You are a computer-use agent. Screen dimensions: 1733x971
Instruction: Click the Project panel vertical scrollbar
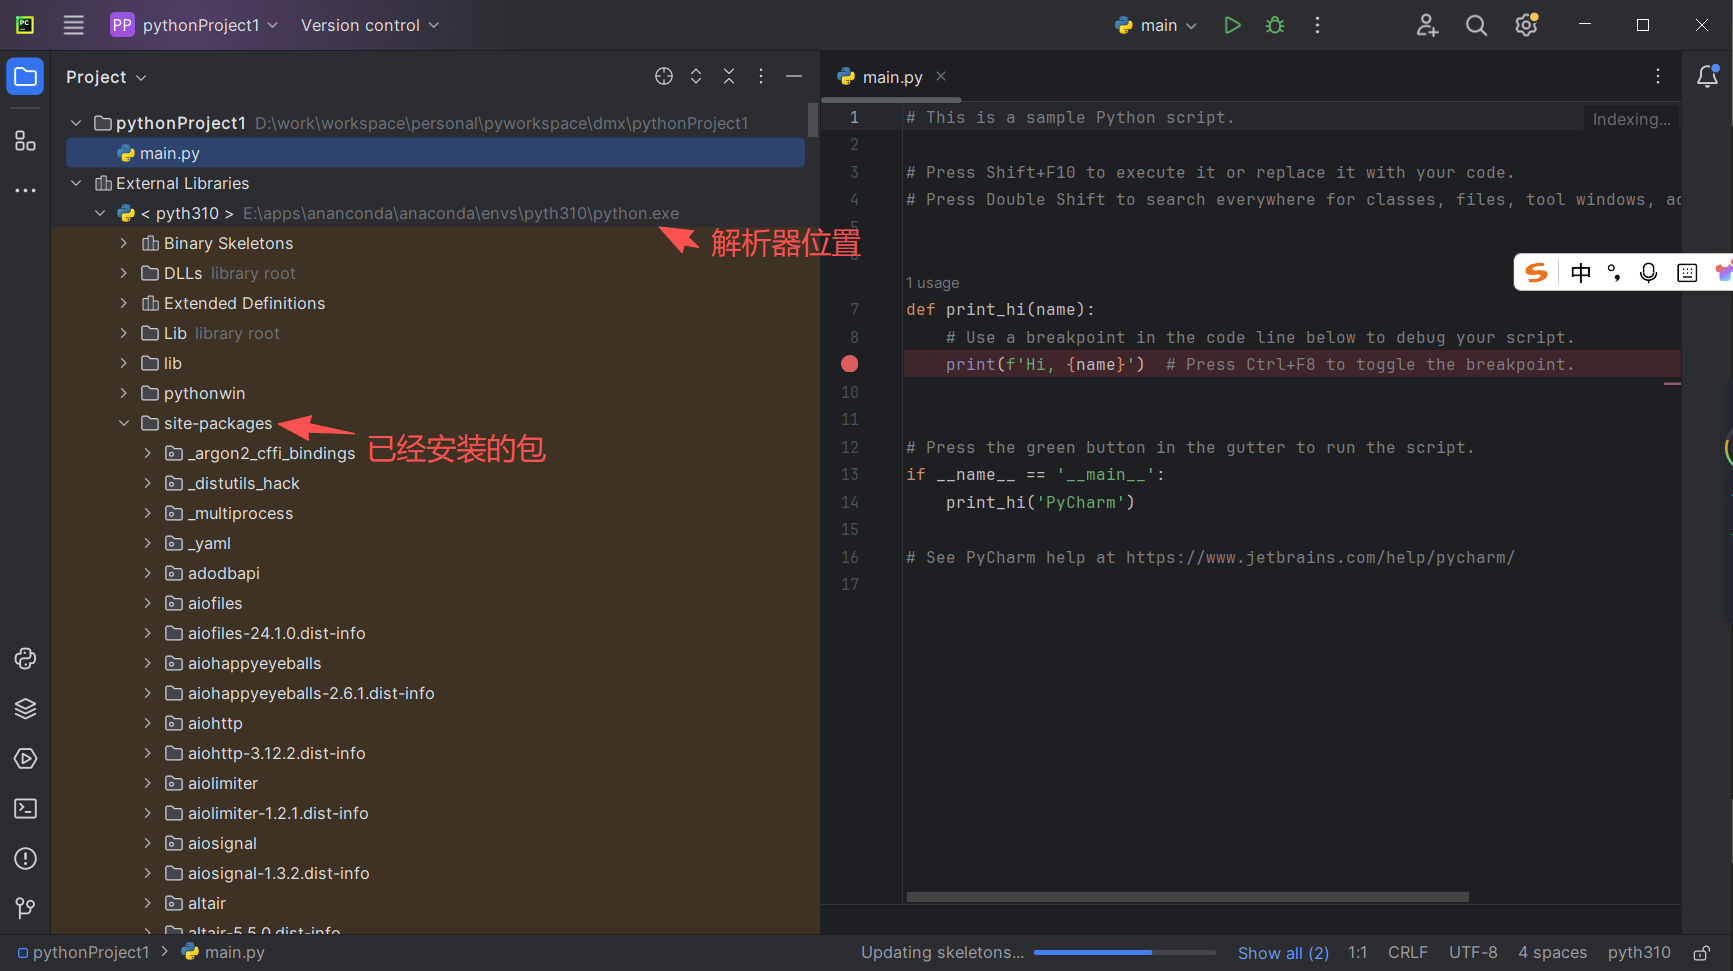[x=813, y=120]
